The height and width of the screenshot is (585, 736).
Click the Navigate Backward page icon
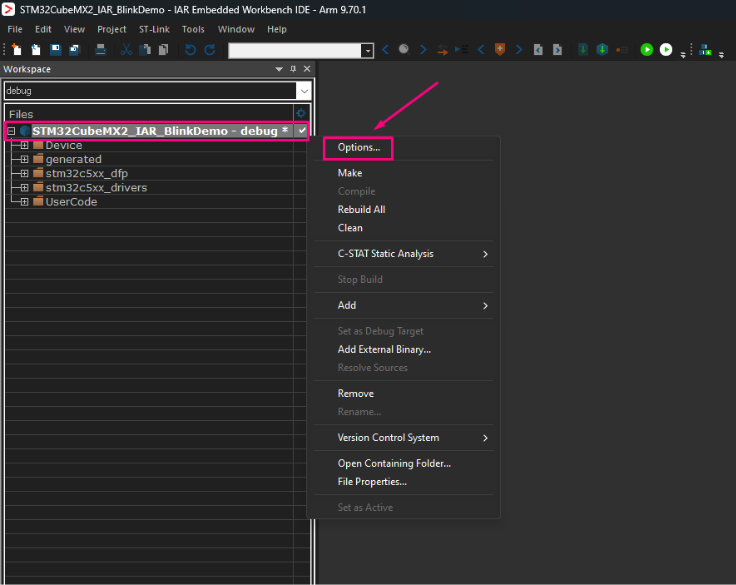538,49
